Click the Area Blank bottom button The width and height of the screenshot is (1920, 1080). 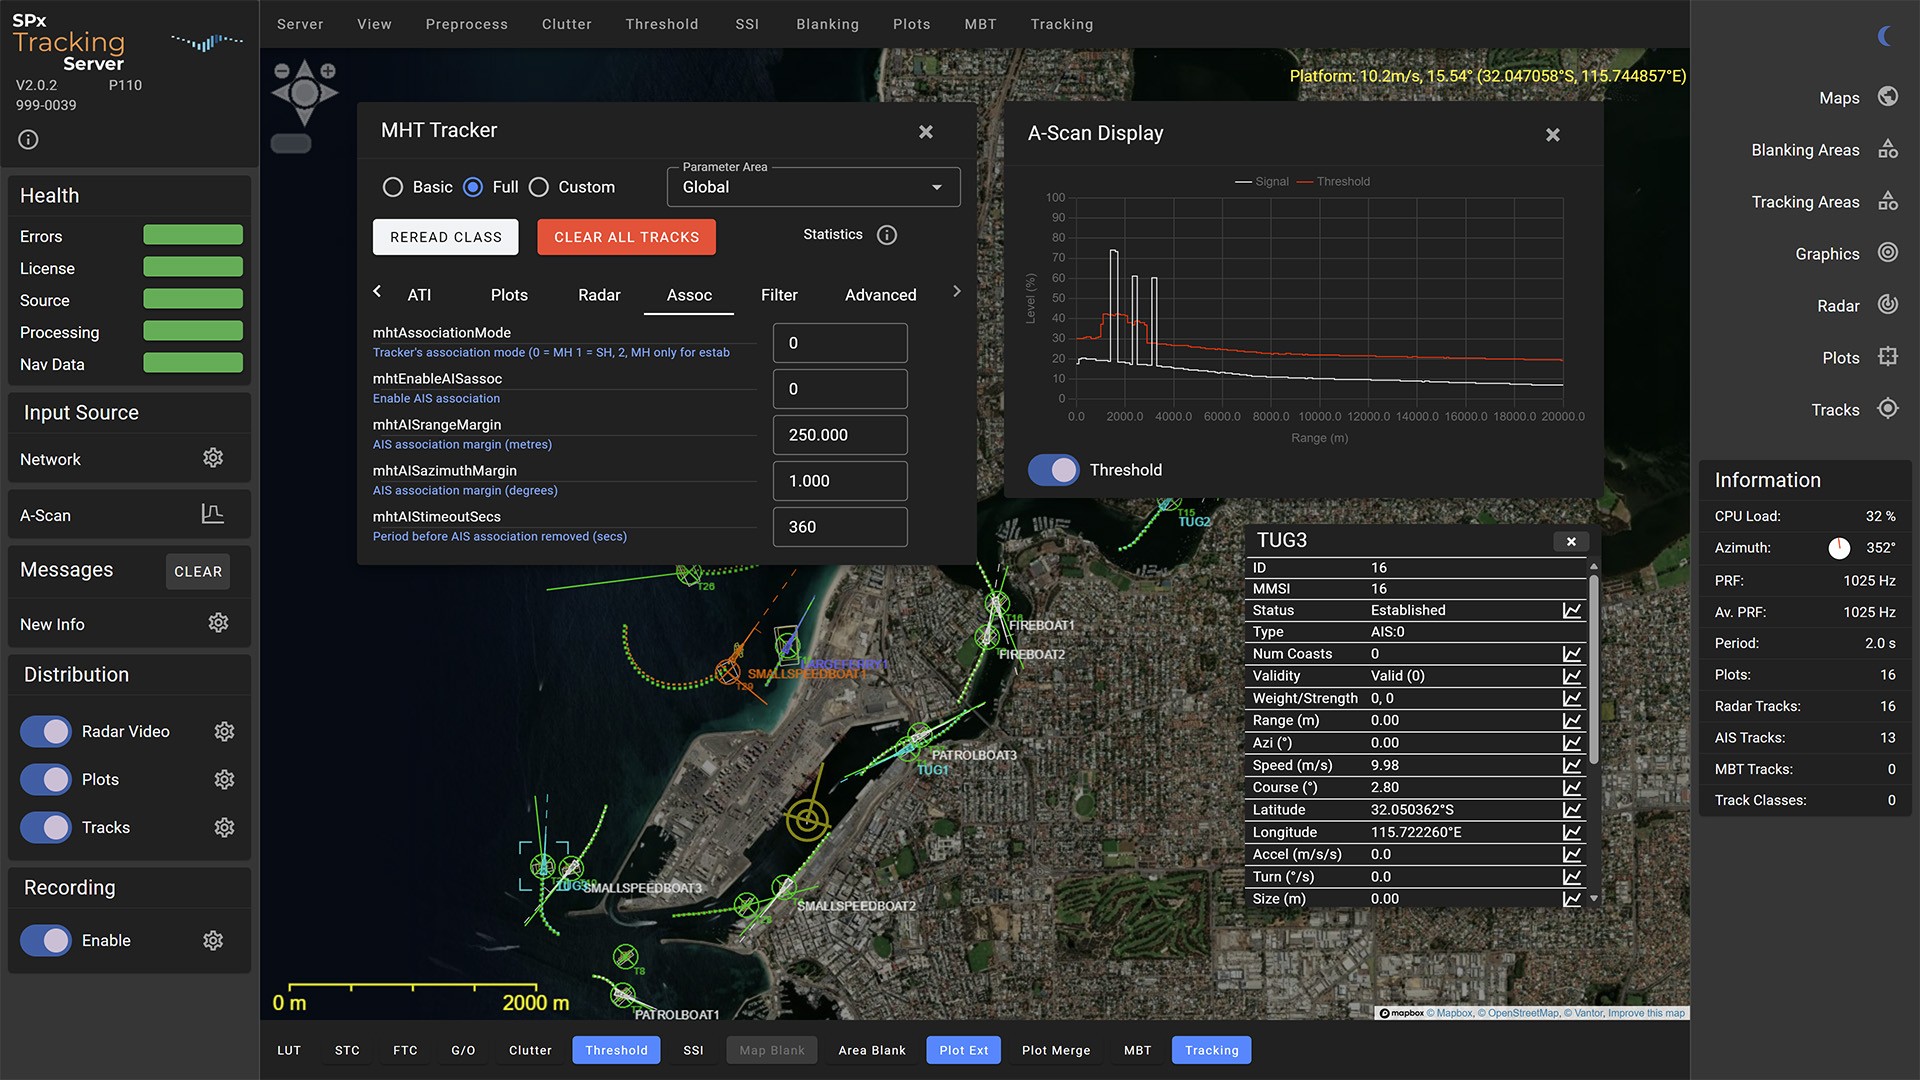click(x=872, y=1050)
